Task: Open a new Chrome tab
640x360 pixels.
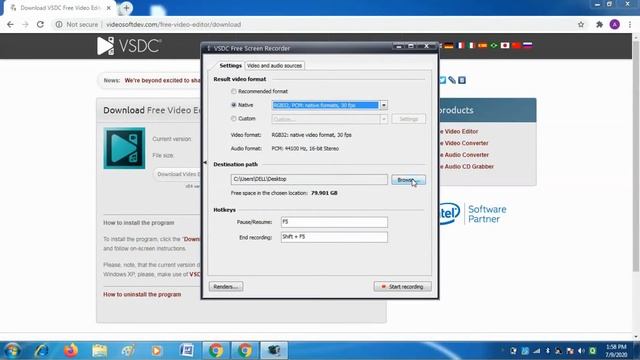Action: [127, 8]
